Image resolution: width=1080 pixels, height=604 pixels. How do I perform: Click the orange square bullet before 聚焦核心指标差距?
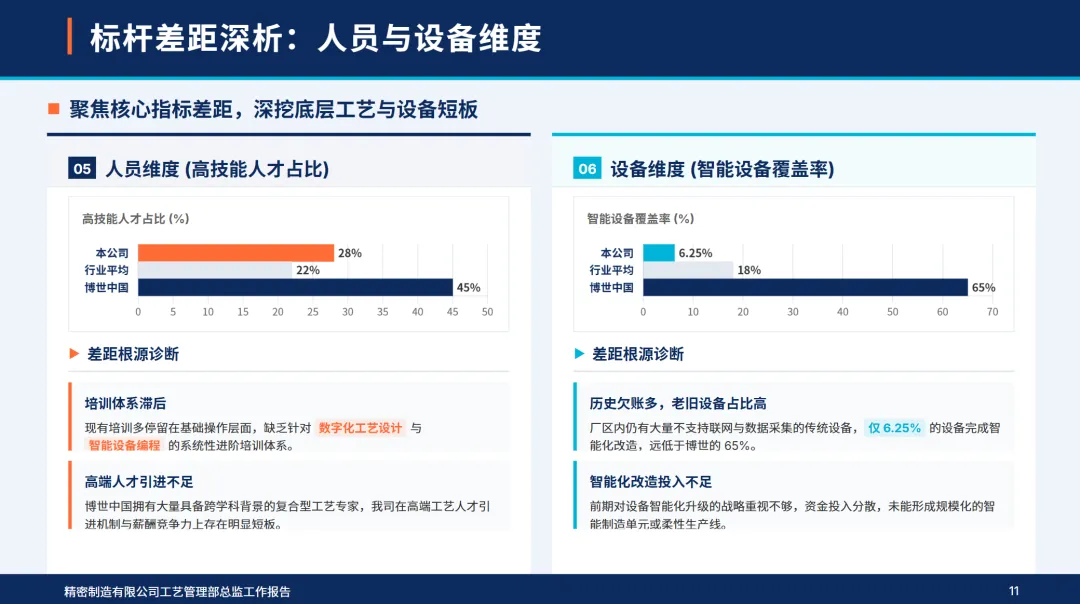[54, 109]
